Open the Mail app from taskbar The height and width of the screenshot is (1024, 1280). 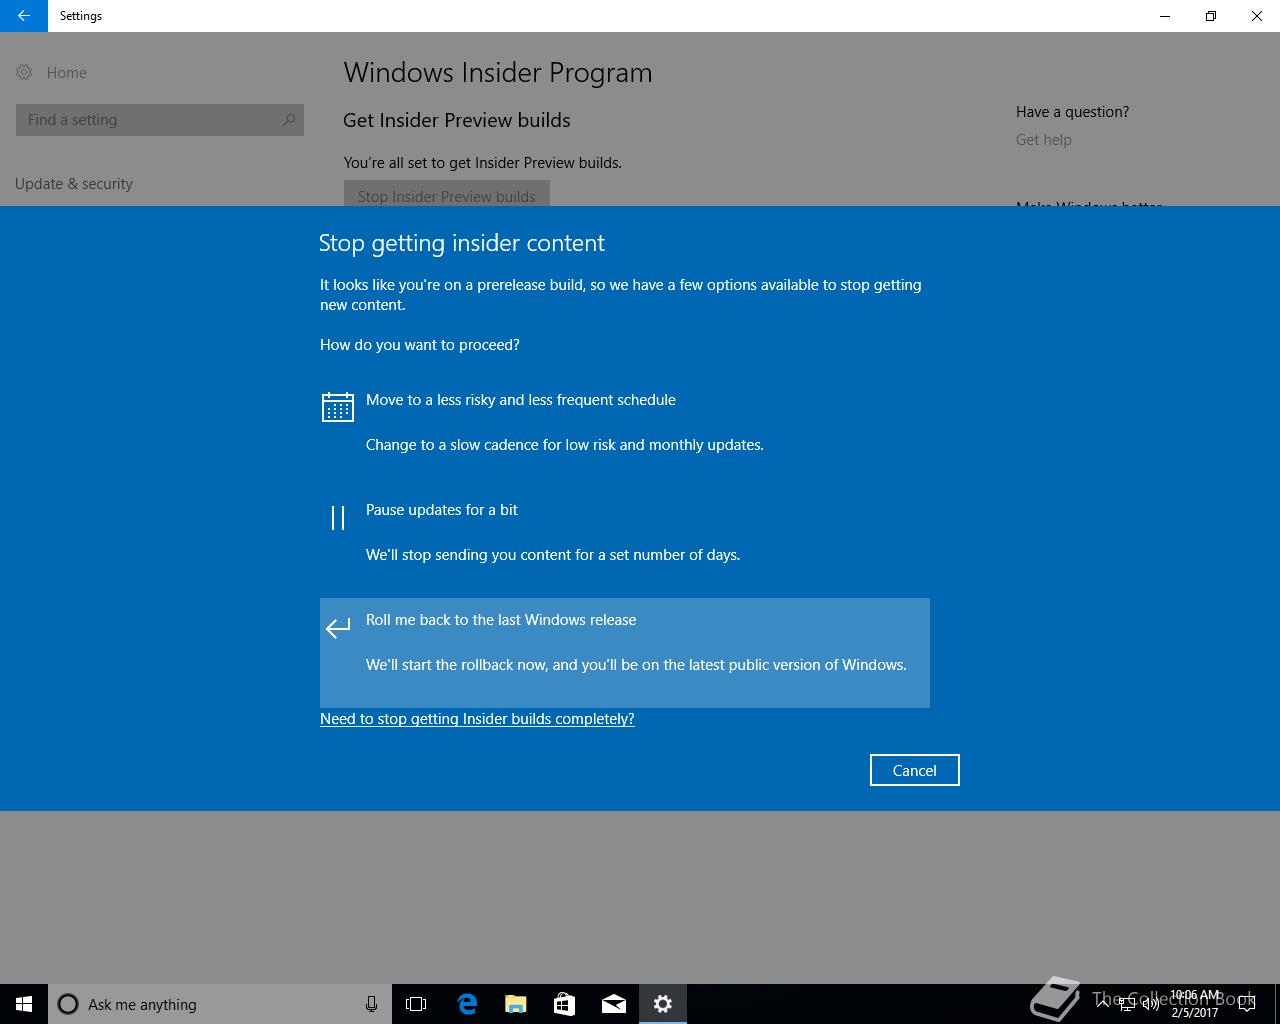(x=613, y=1004)
